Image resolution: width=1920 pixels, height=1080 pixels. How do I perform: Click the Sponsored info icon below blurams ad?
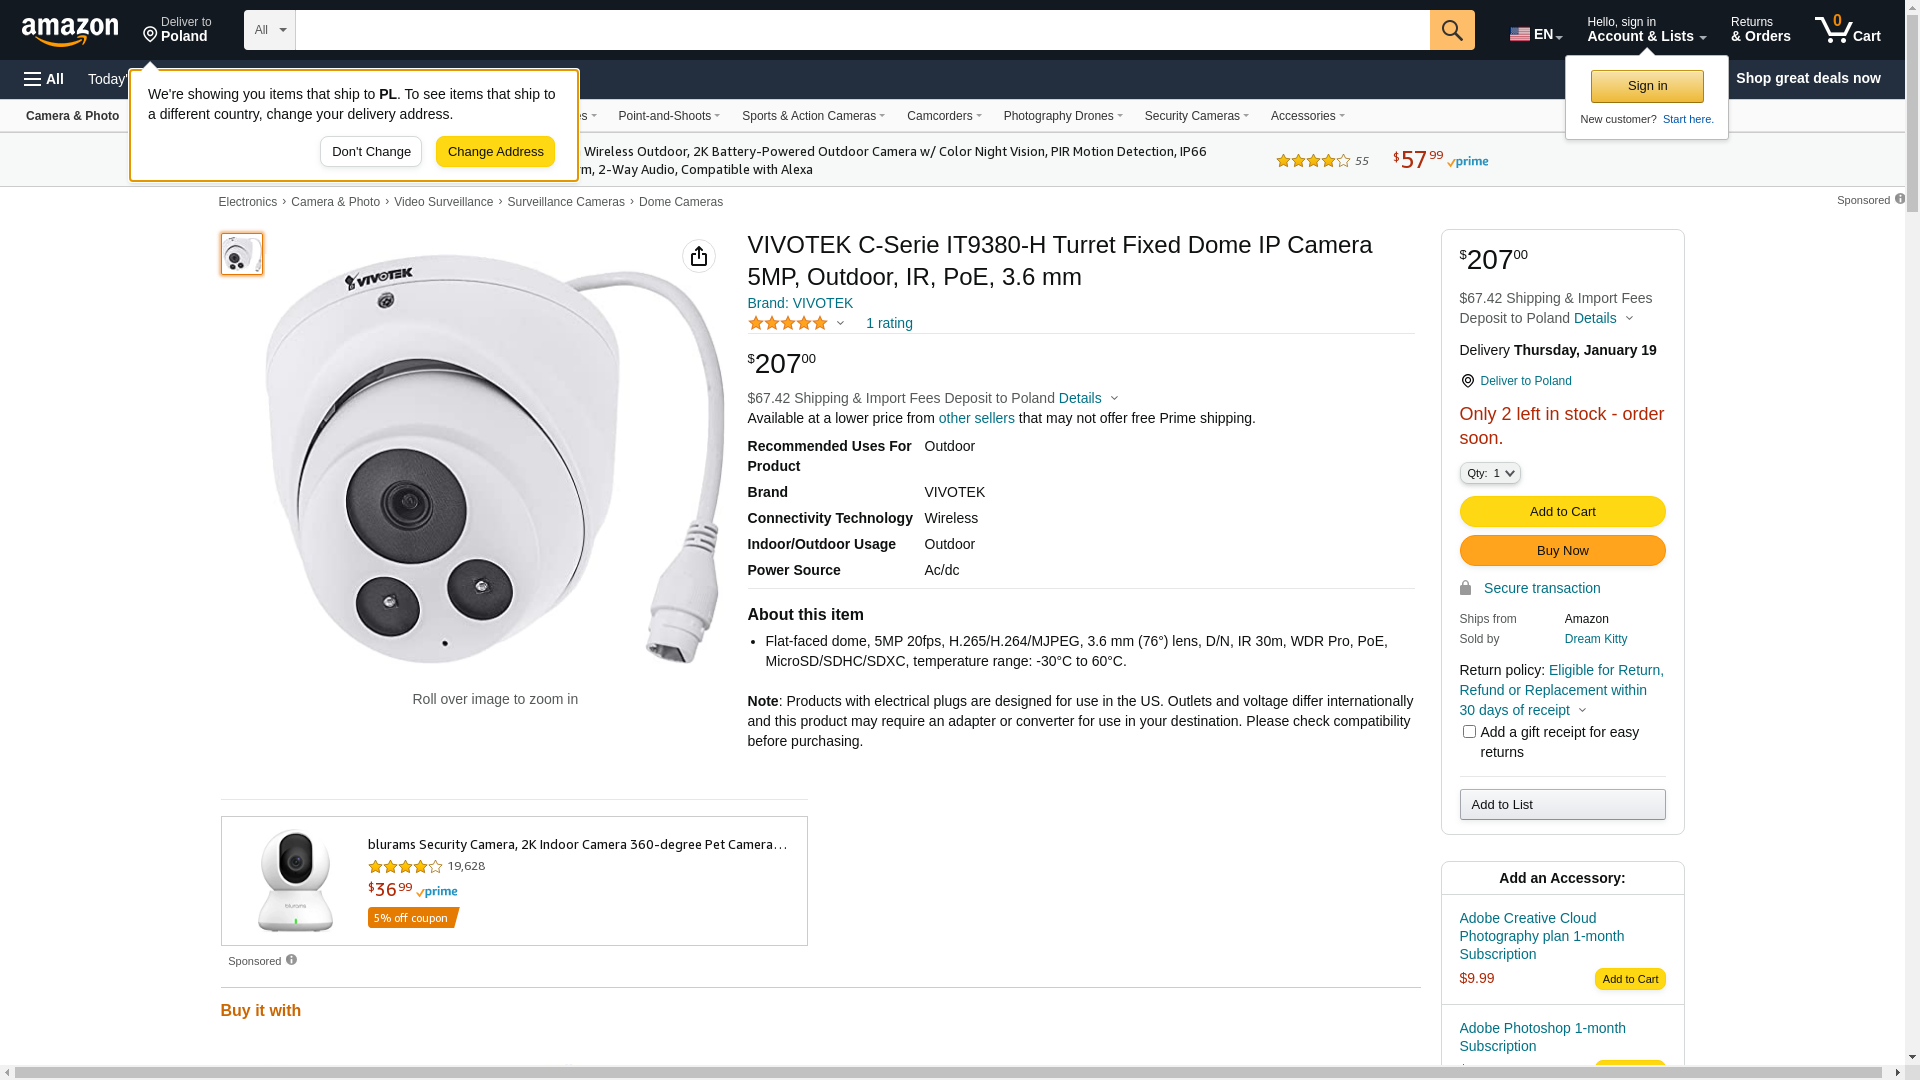tap(291, 960)
